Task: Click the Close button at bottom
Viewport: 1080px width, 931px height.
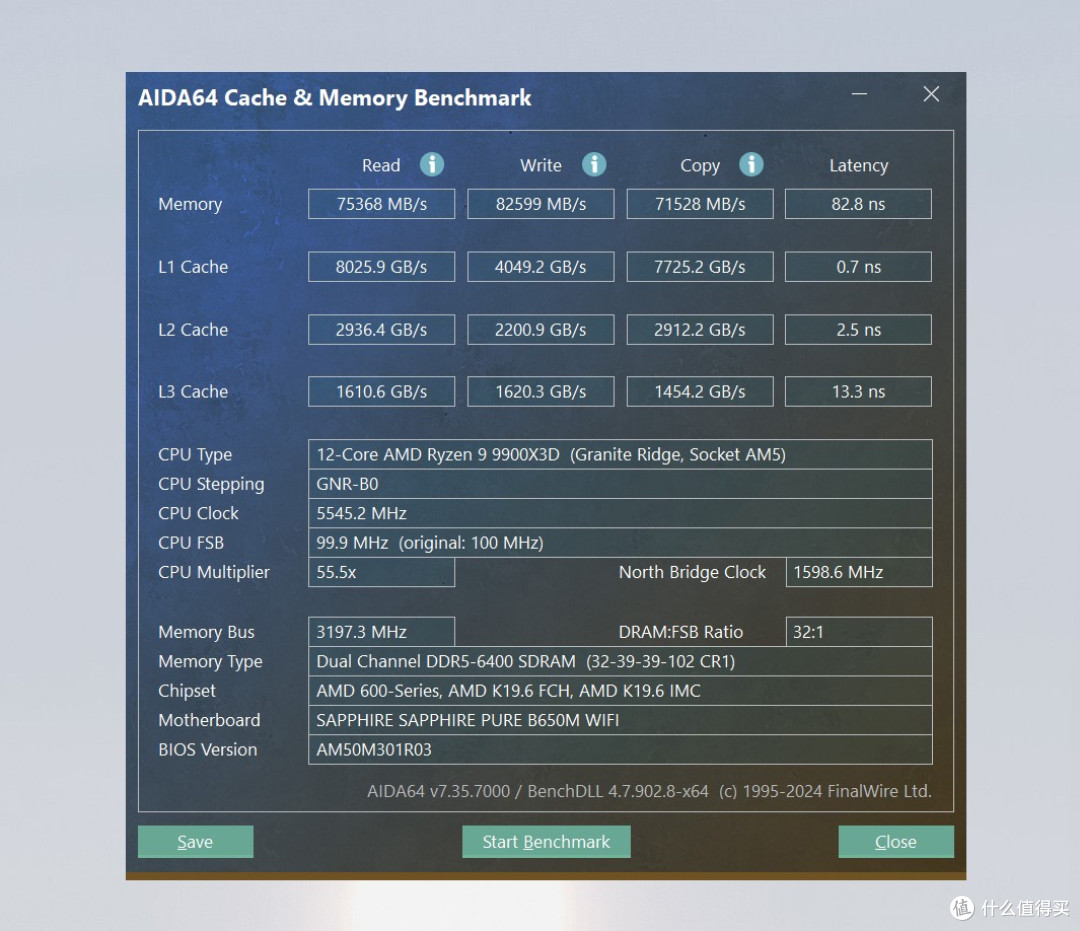Action: pos(896,841)
